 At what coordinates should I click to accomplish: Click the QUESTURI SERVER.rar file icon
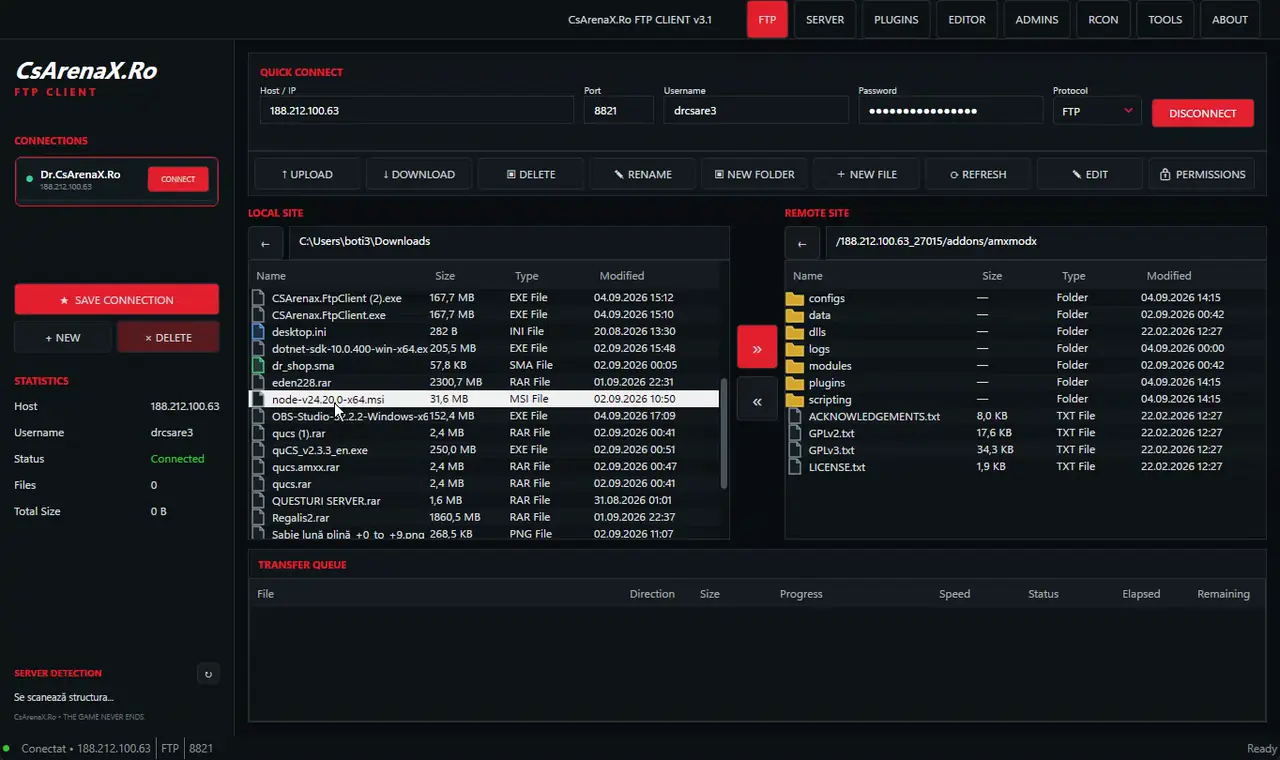click(259, 501)
